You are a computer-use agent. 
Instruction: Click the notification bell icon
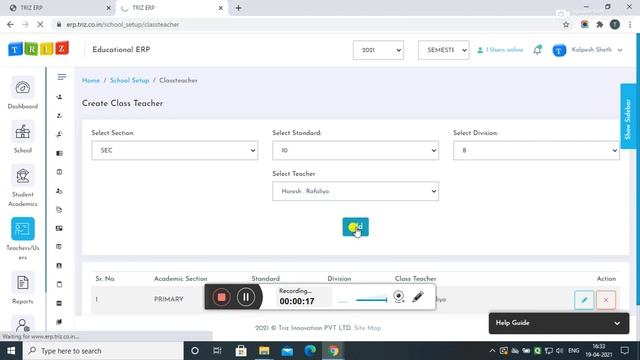tap(538, 50)
